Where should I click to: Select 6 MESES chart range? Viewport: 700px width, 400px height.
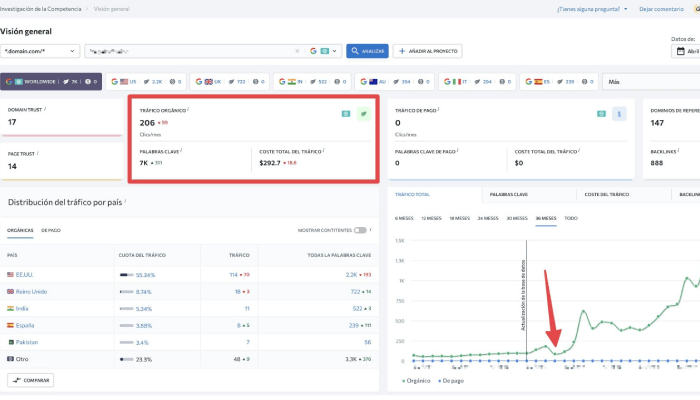404,218
